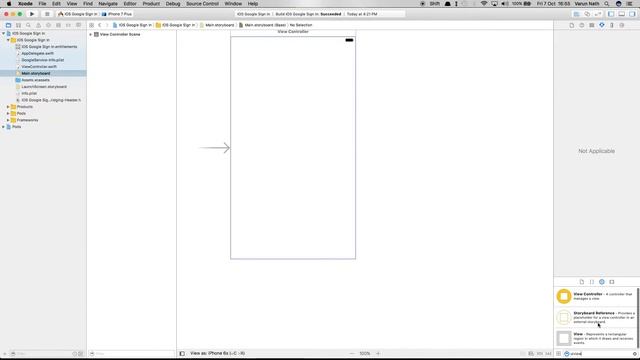Image resolution: width=640 pixels, height=360 pixels.
Task: Open the Test navigator tab
Action: click(x=48, y=25)
